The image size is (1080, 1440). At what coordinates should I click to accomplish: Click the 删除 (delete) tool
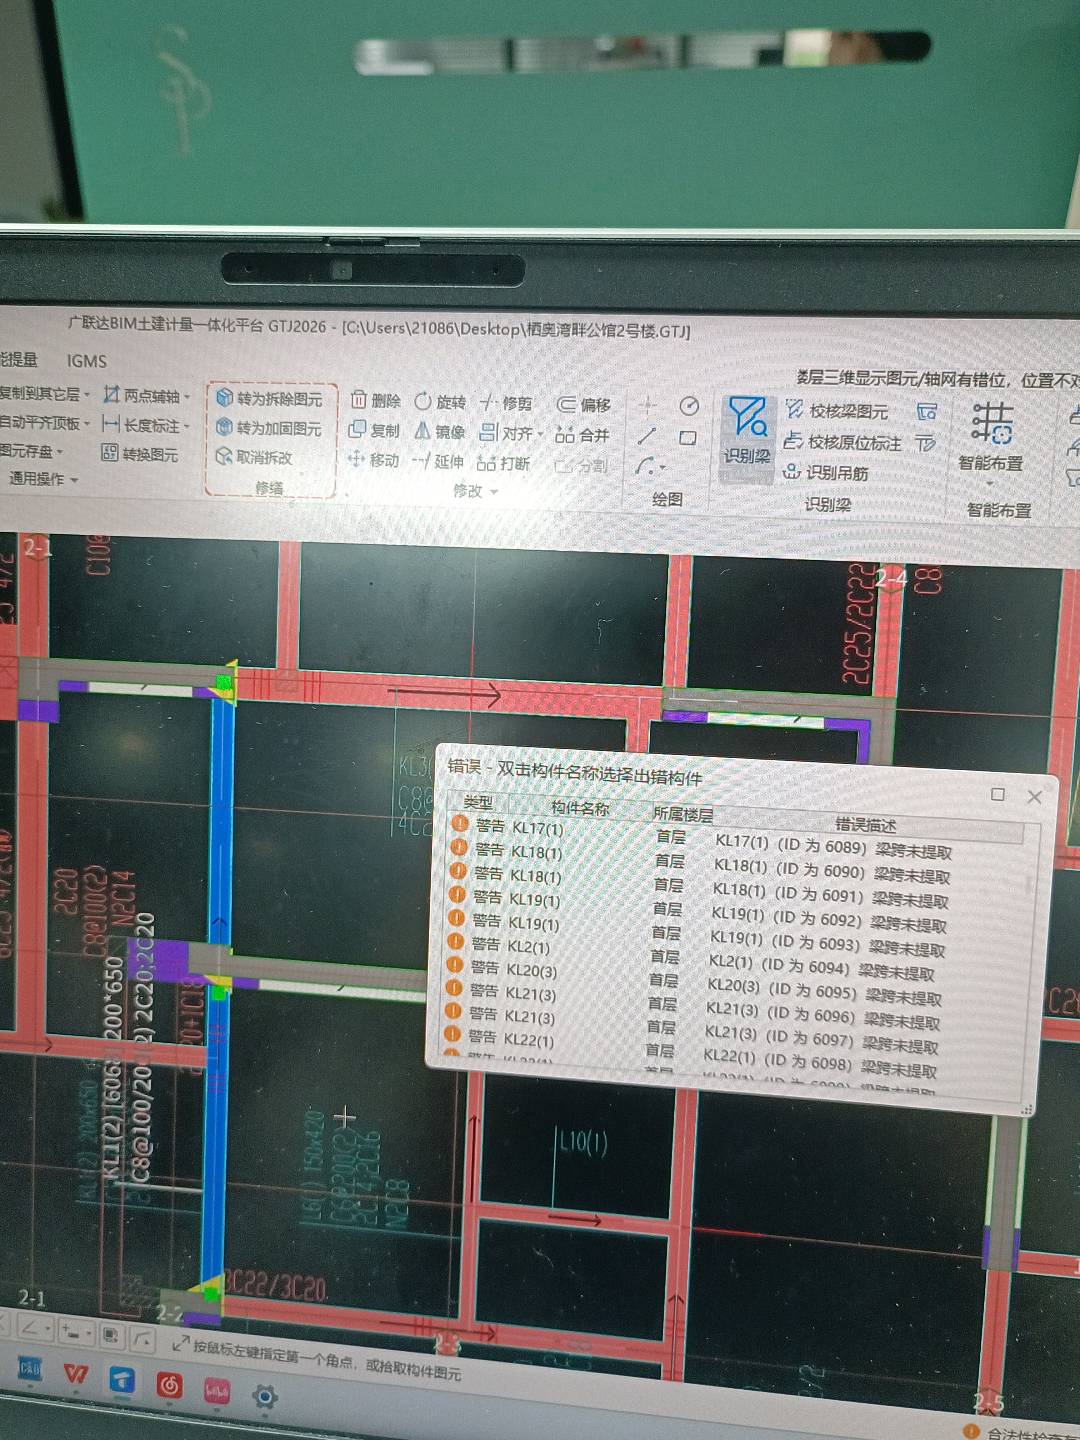point(376,401)
